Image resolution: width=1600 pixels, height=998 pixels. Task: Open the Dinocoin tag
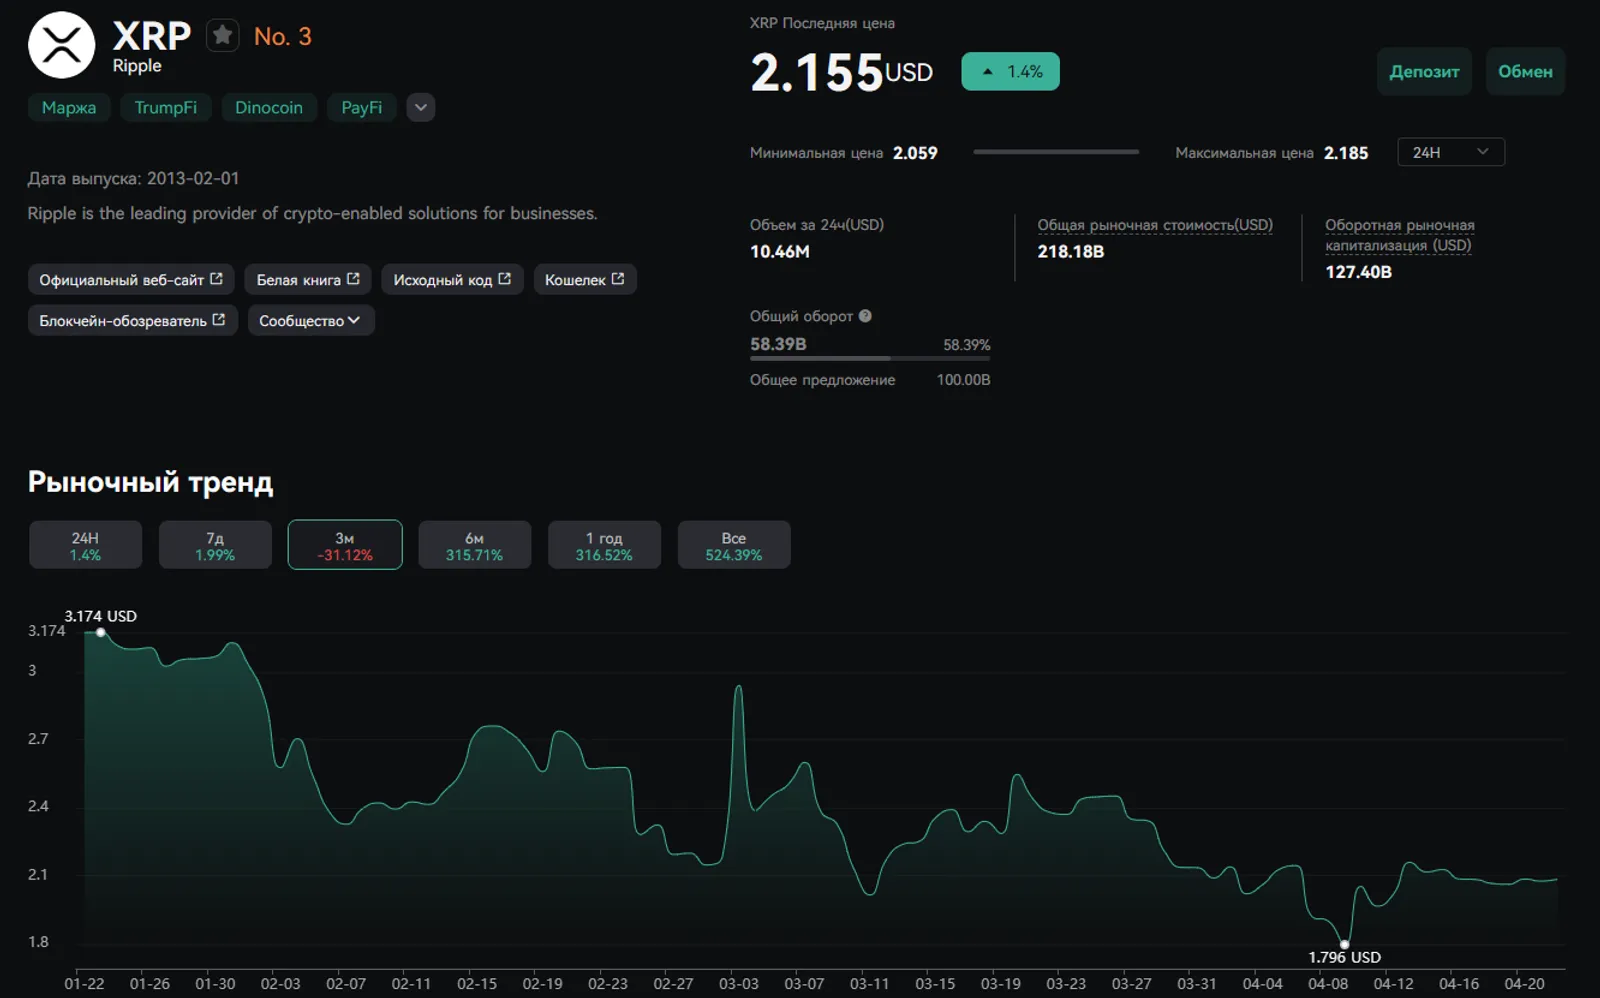click(269, 107)
